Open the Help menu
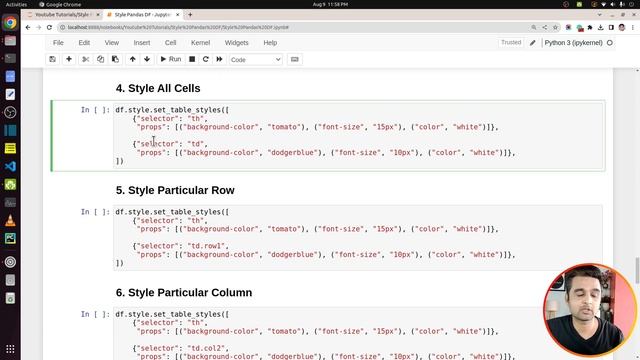Screen dimensions: 640x360 pyautogui.click(x=270, y=42)
